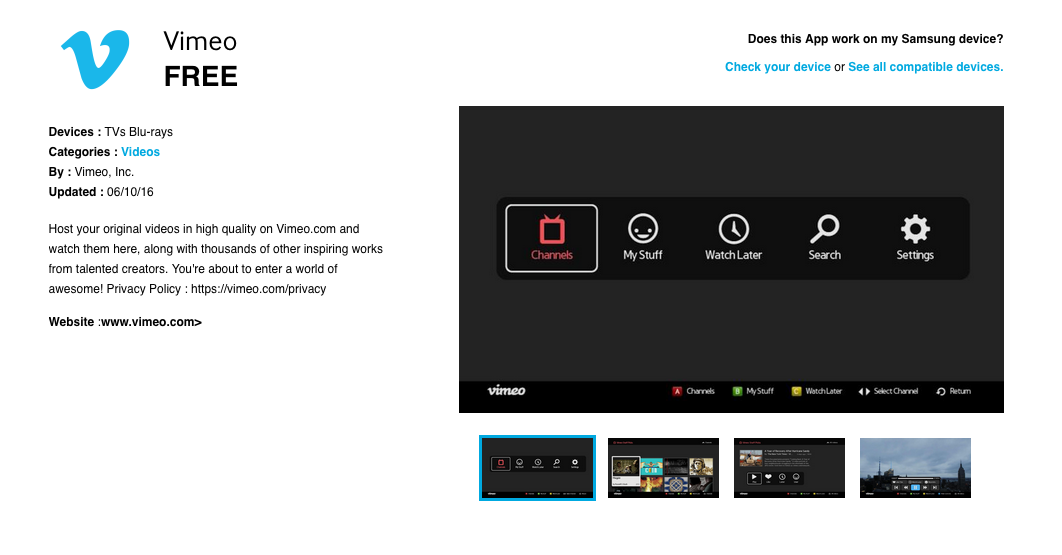The height and width of the screenshot is (555, 1062).
Task: Select the My Stuff smiley icon
Action: click(643, 228)
